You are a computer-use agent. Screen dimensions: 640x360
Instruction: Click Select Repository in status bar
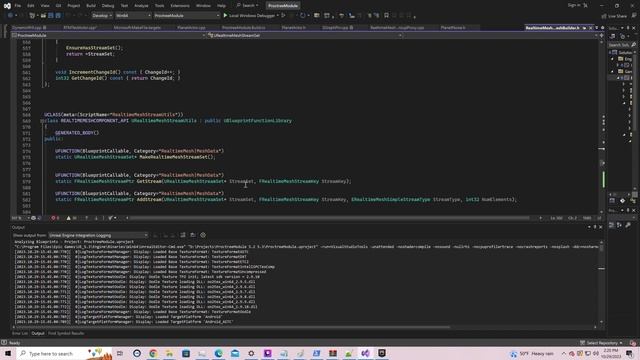click(x=602, y=343)
